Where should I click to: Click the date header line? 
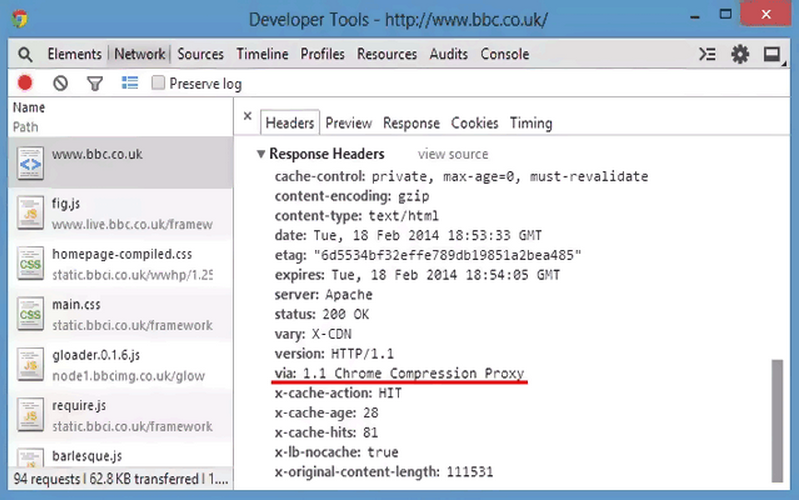pyautogui.click(x=408, y=236)
